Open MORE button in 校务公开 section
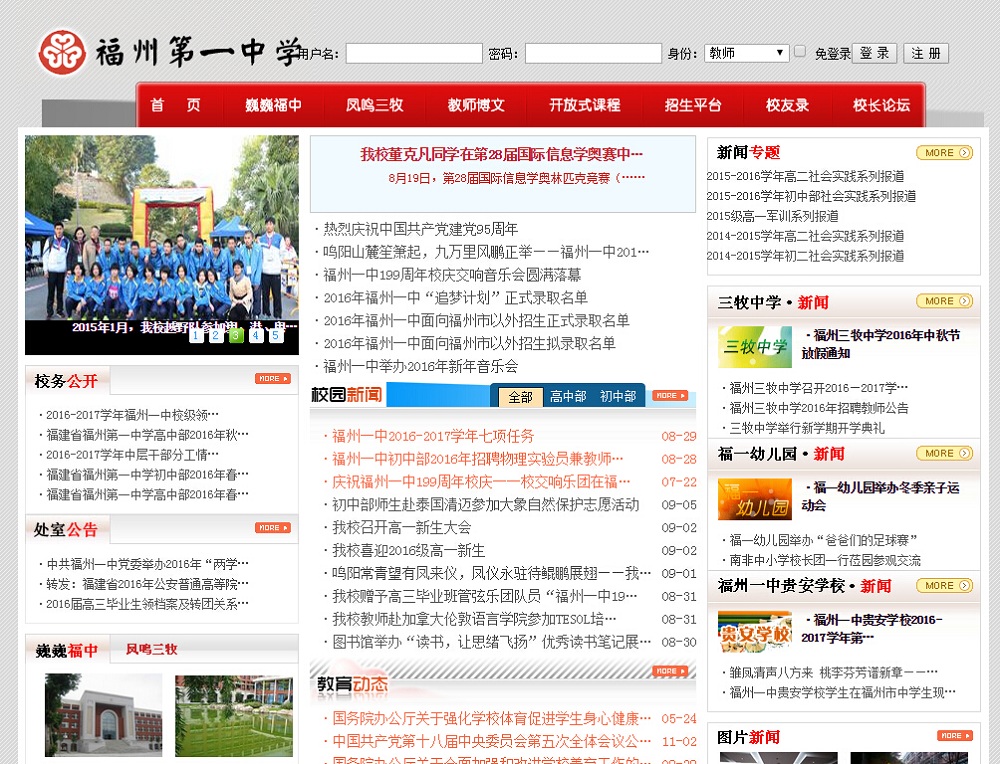 273,378
